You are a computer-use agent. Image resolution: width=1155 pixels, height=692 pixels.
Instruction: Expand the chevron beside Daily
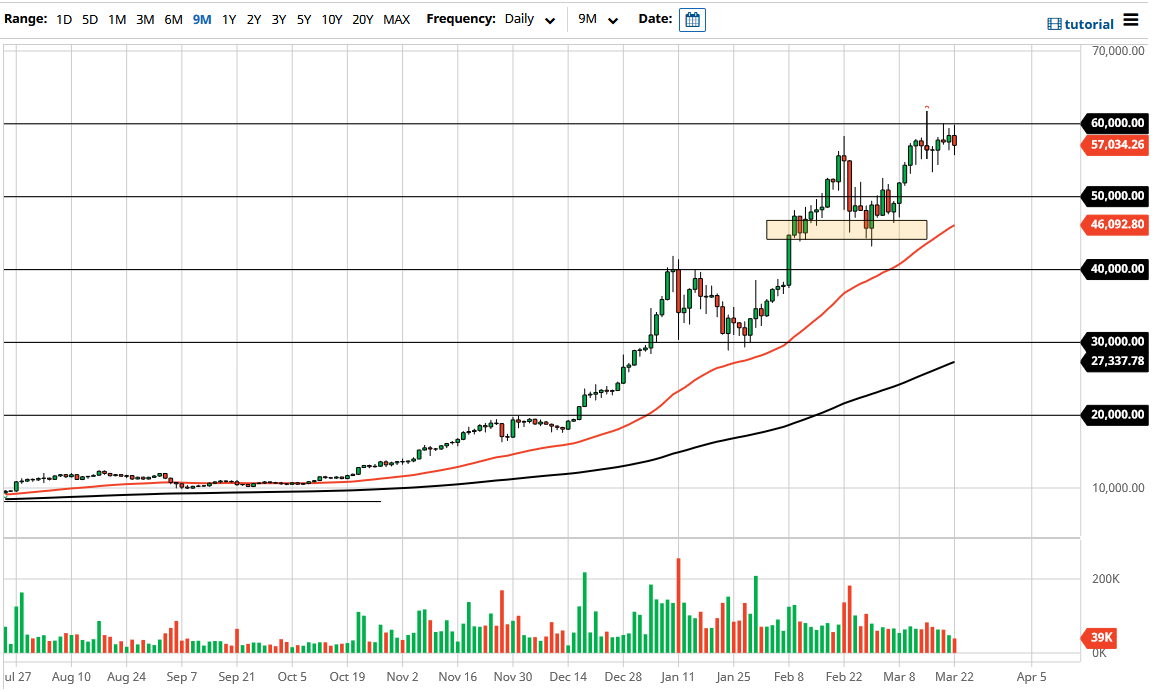pos(550,20)
